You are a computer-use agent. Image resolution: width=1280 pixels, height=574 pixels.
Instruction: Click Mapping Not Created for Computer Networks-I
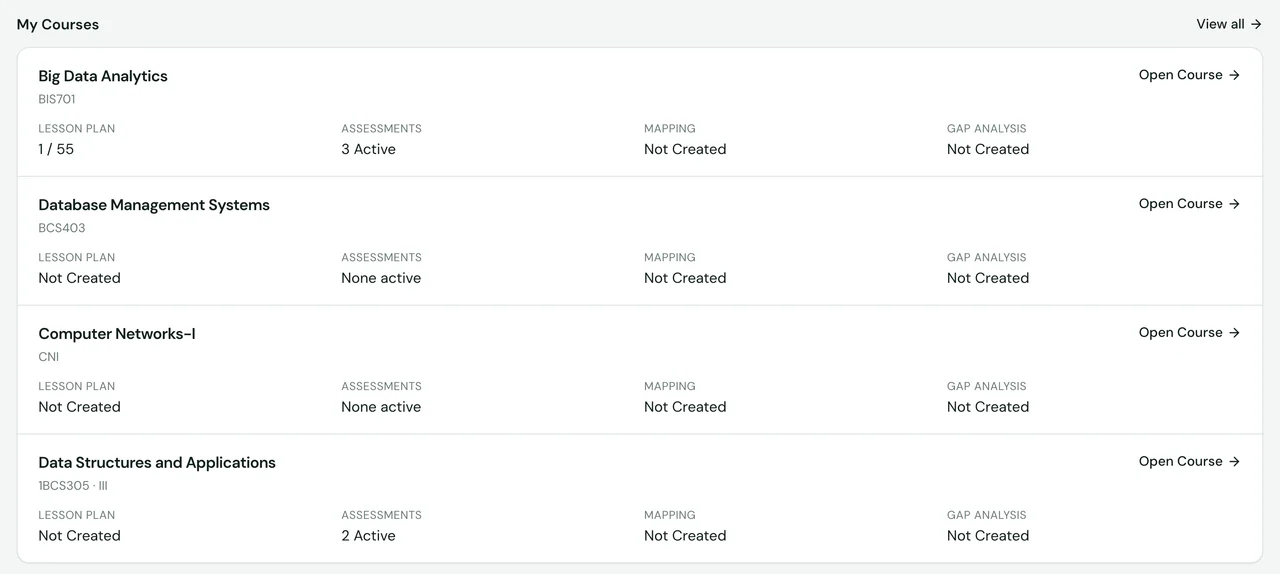coord(685,407)
